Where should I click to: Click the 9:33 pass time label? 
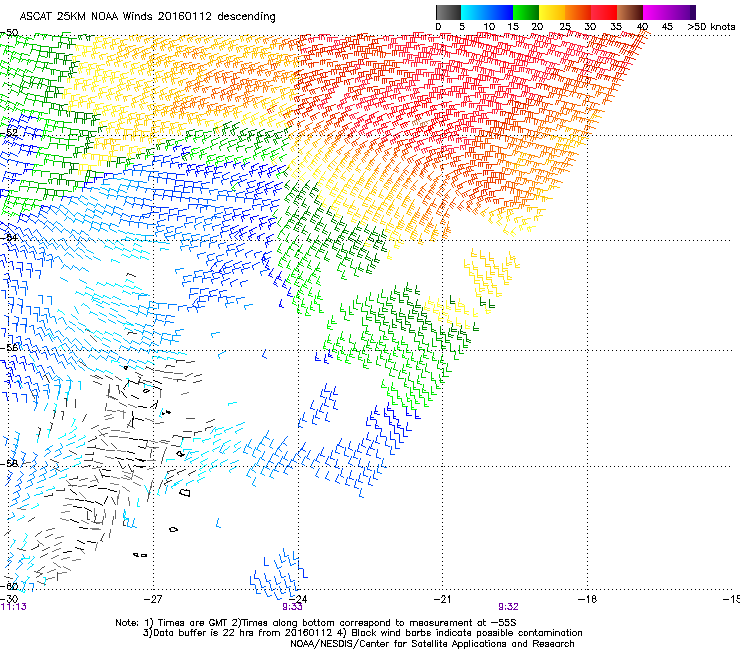292,607
